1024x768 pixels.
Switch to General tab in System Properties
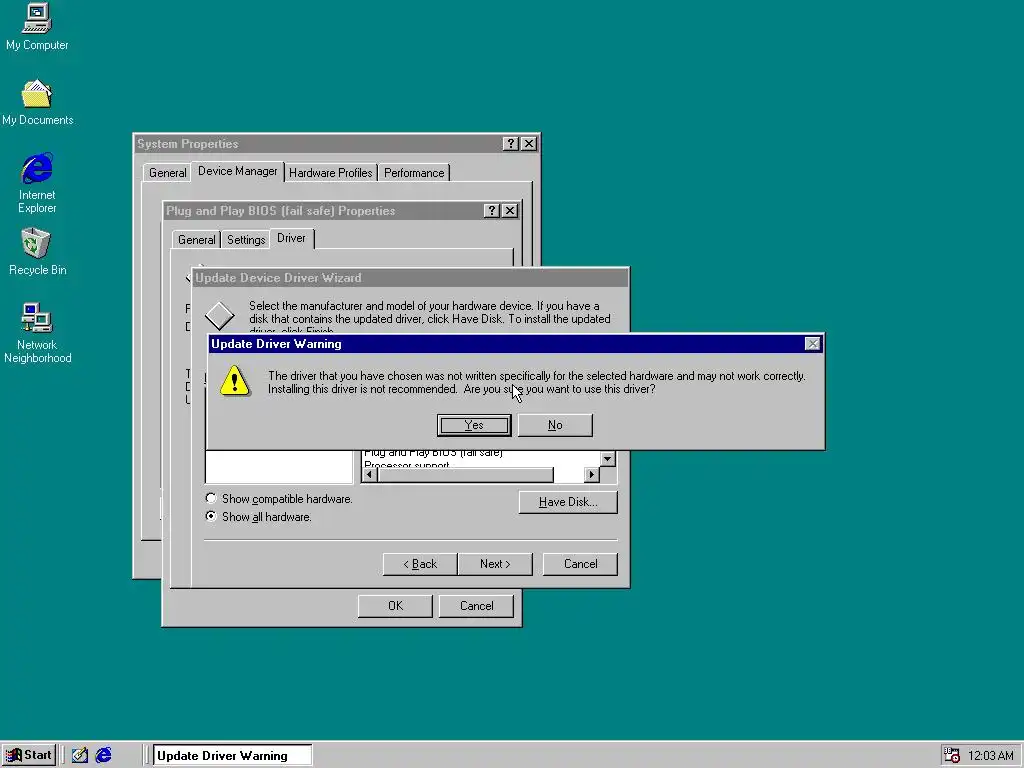167,173
